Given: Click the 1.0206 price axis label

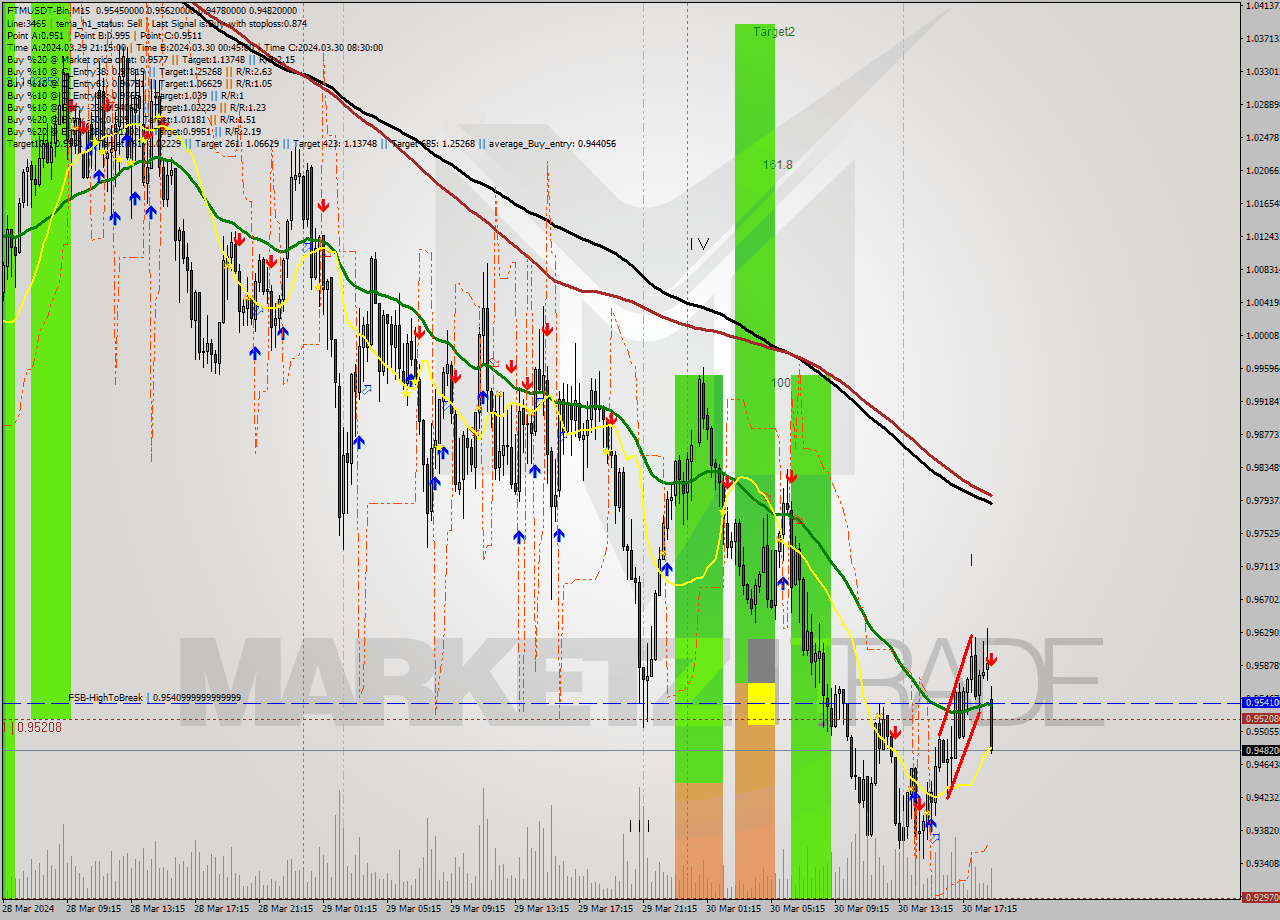Looking at the screenshot, I should [x=1262, y=170].
